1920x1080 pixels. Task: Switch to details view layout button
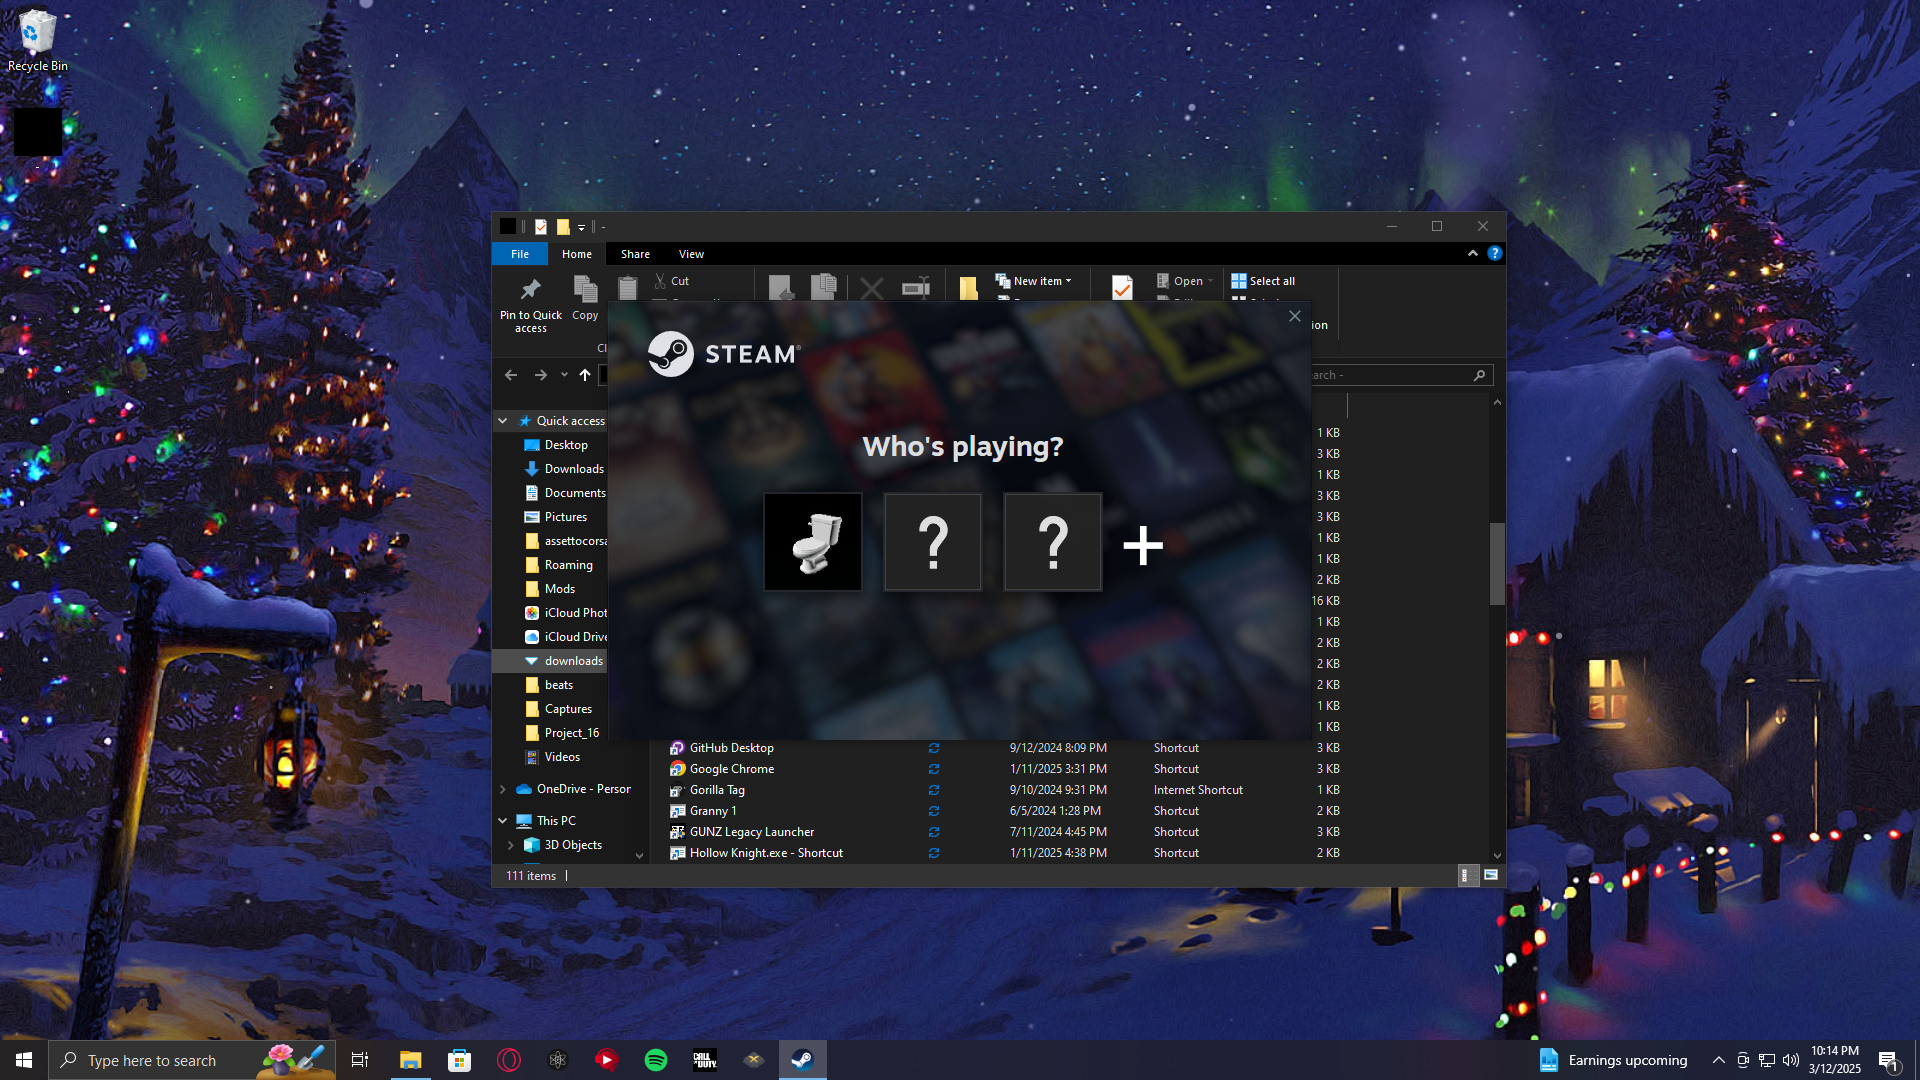click(x=1466, y=876)
